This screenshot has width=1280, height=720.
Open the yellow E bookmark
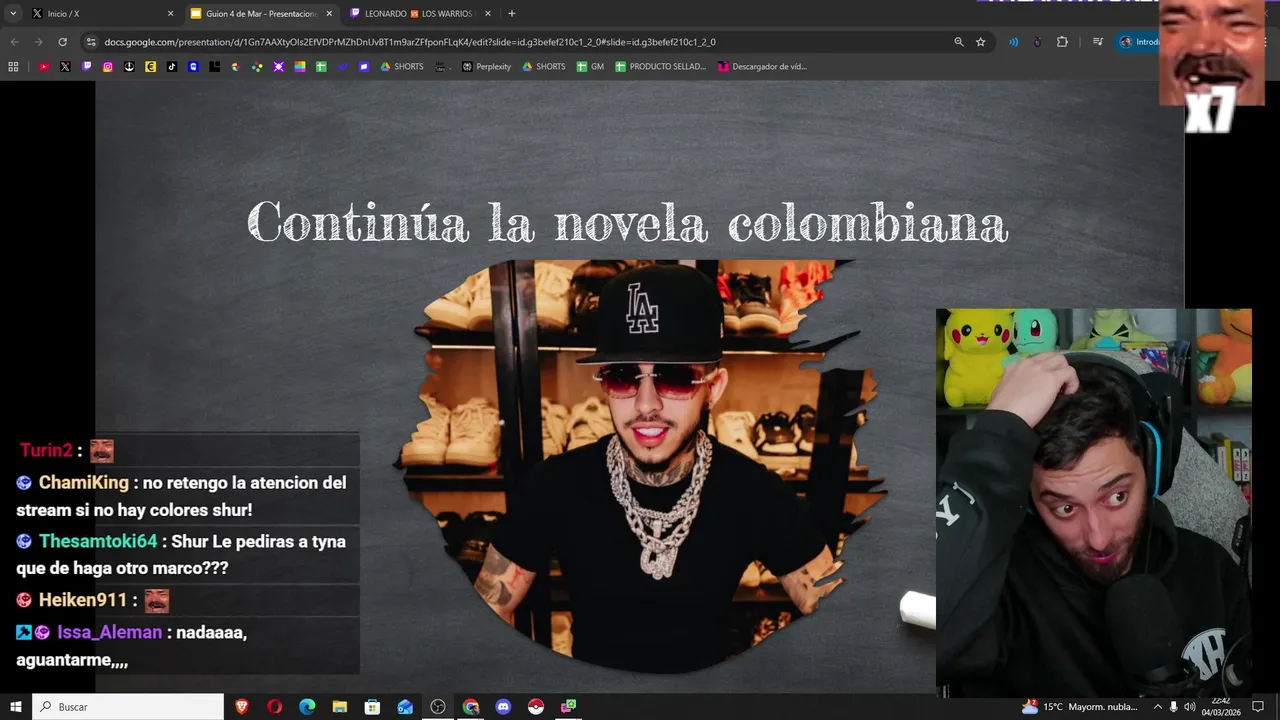point(151,67)
